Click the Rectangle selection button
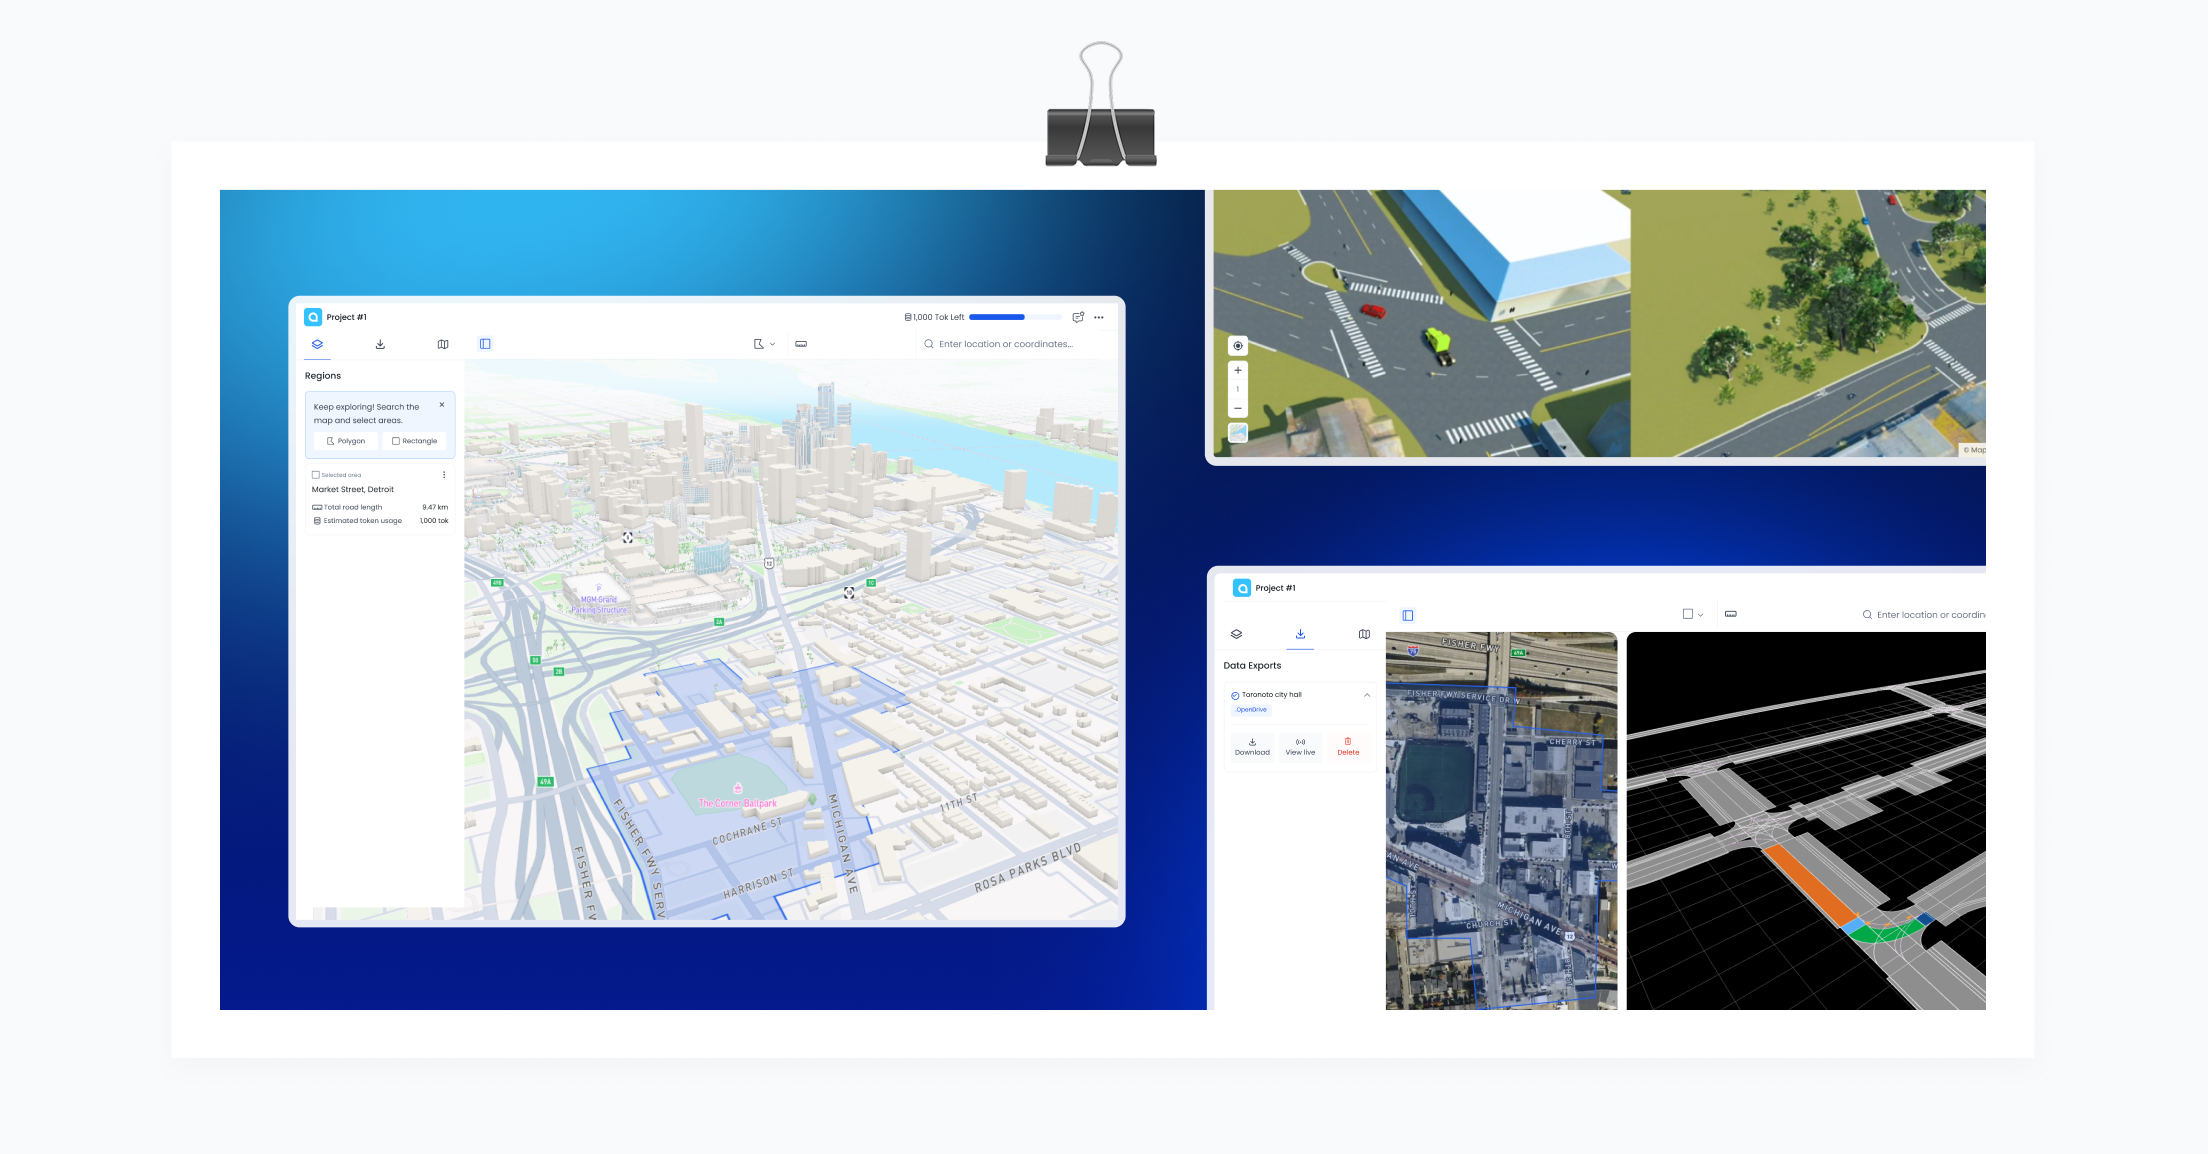This screenshot has width=2208, height=1154. click(x=415, y=441)
